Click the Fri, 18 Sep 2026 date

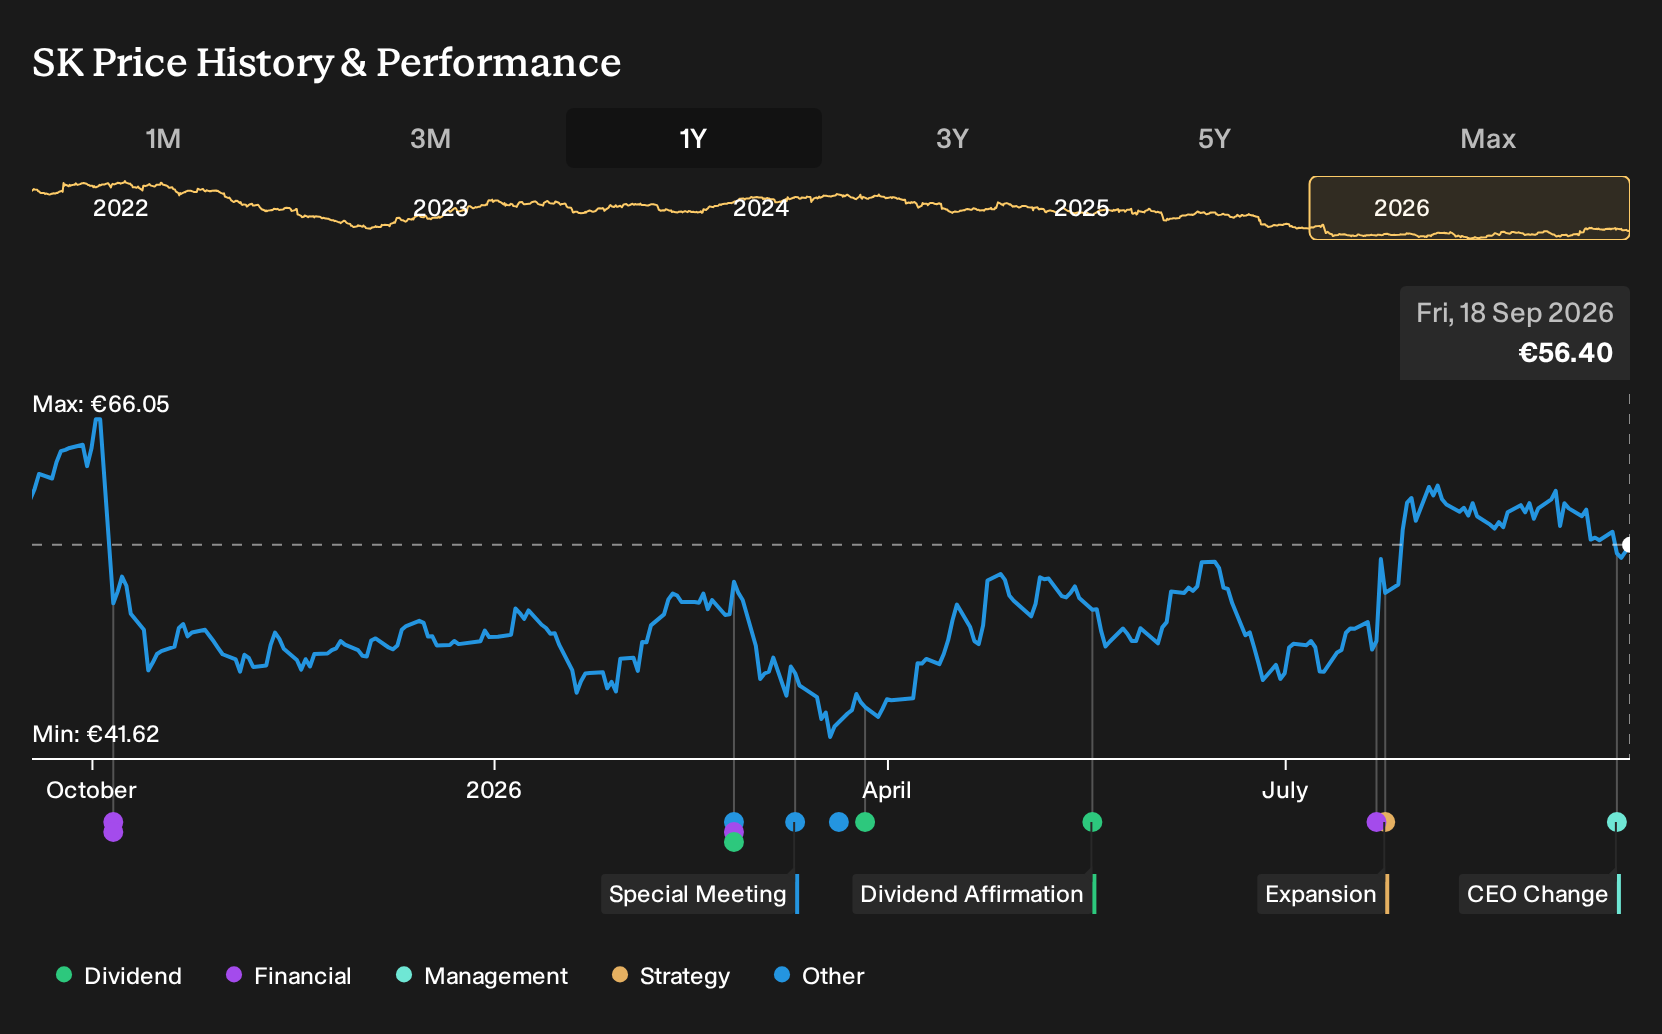point(1515,313)
